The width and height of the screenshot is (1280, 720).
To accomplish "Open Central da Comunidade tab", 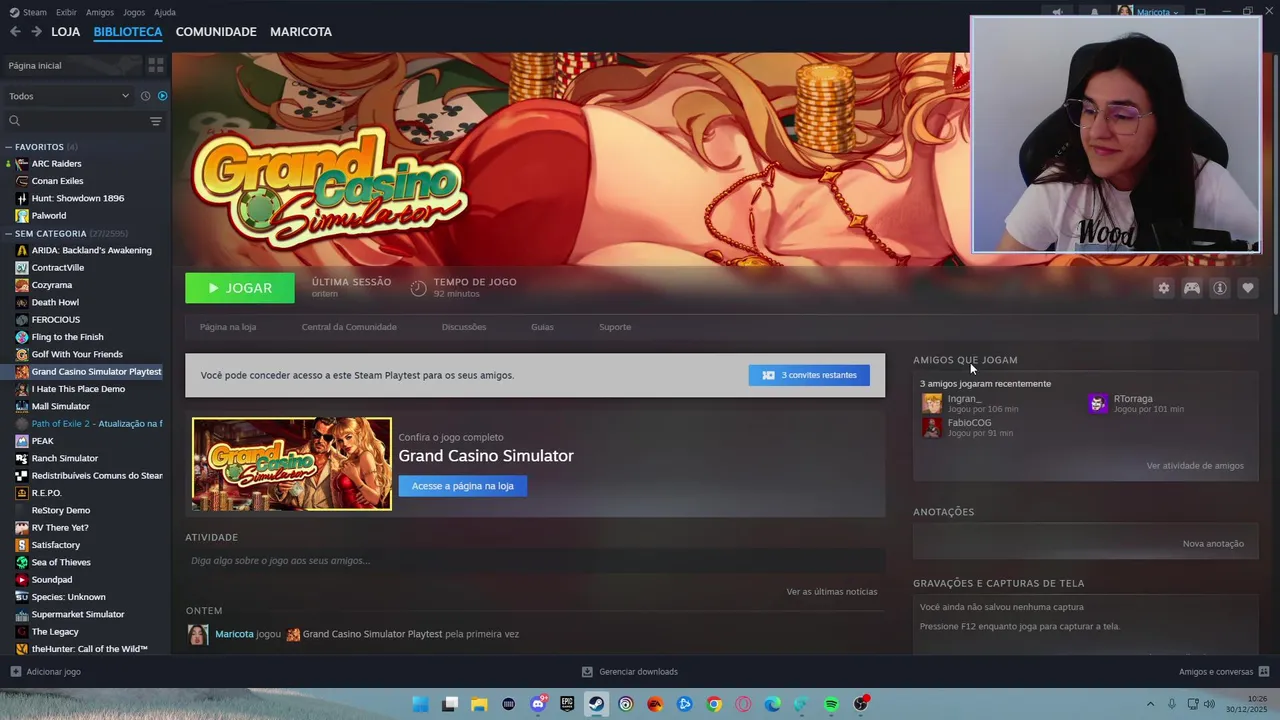I will (x=349, y=327).
